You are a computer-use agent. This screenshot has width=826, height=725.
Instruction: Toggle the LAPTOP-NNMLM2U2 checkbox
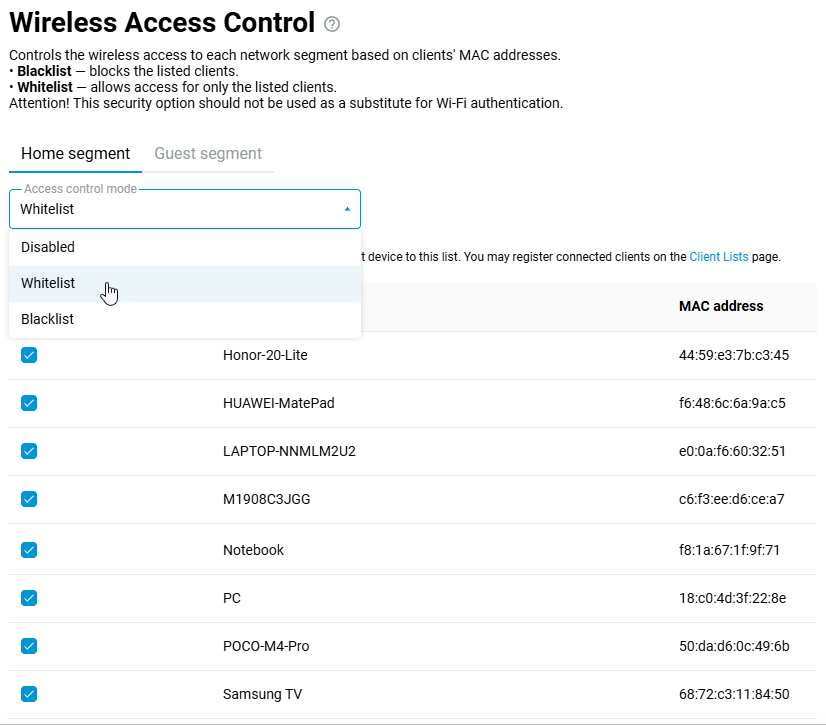[x=29, y=451]
